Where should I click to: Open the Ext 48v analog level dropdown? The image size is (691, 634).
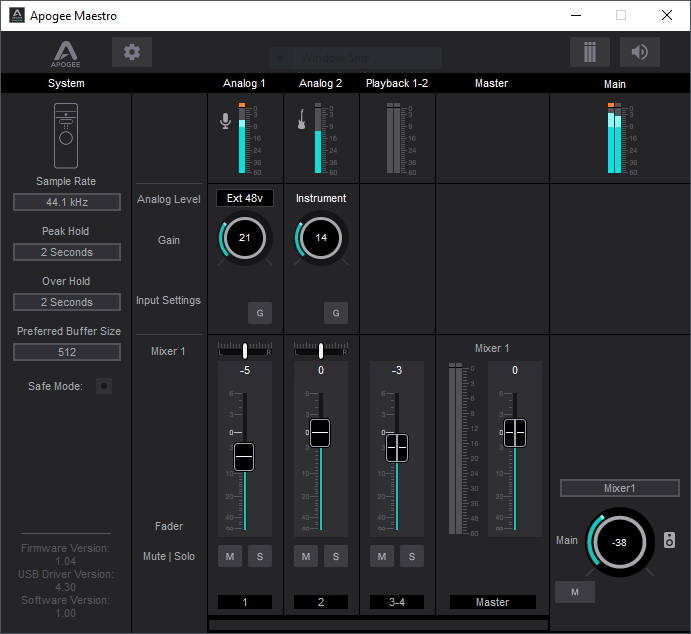tap(244, 198)
